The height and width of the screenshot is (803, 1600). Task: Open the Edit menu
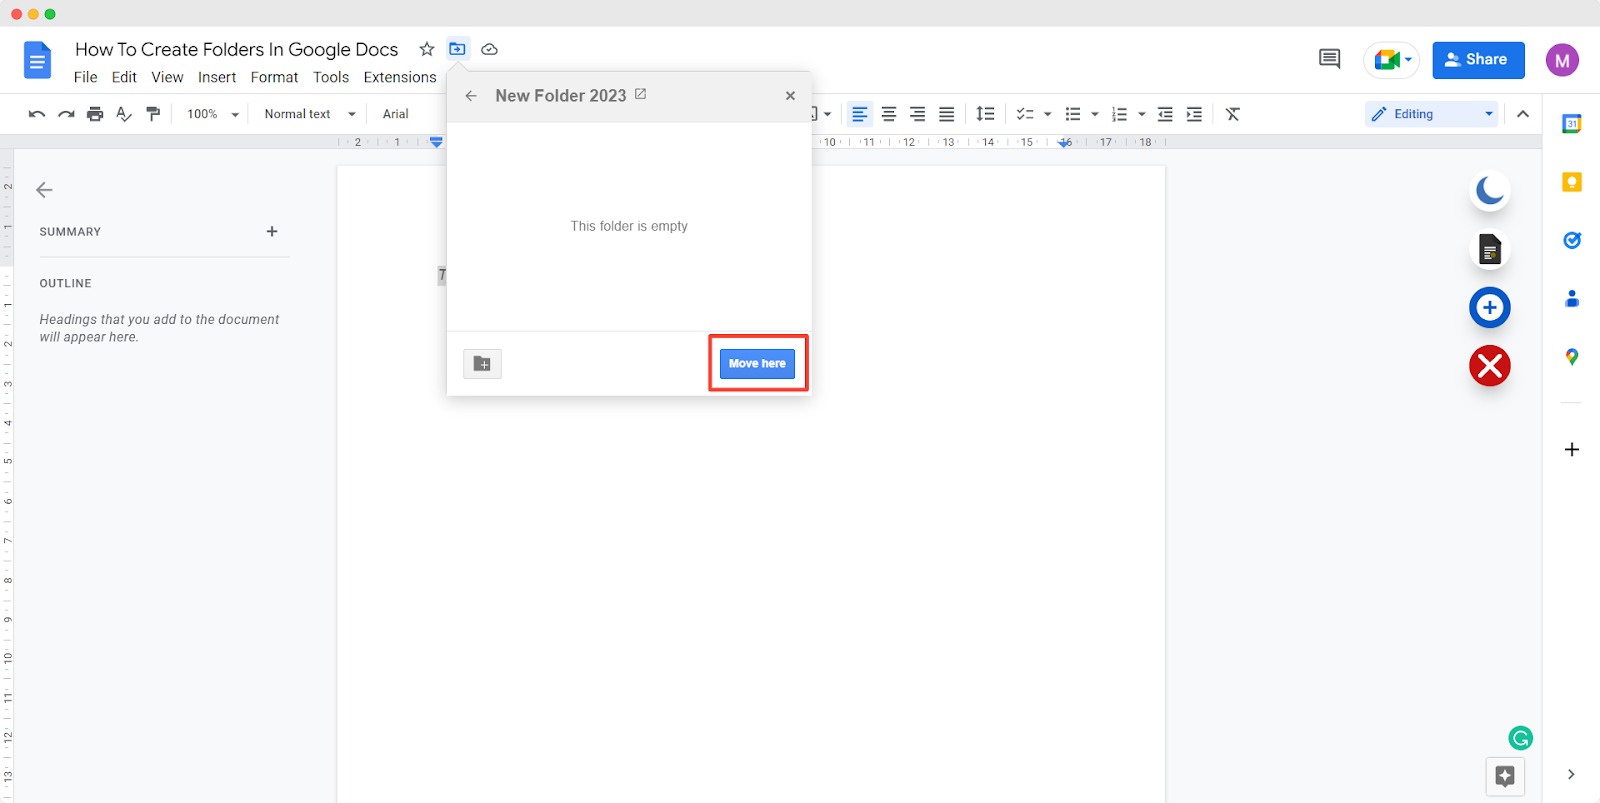[x=124, y=77]
